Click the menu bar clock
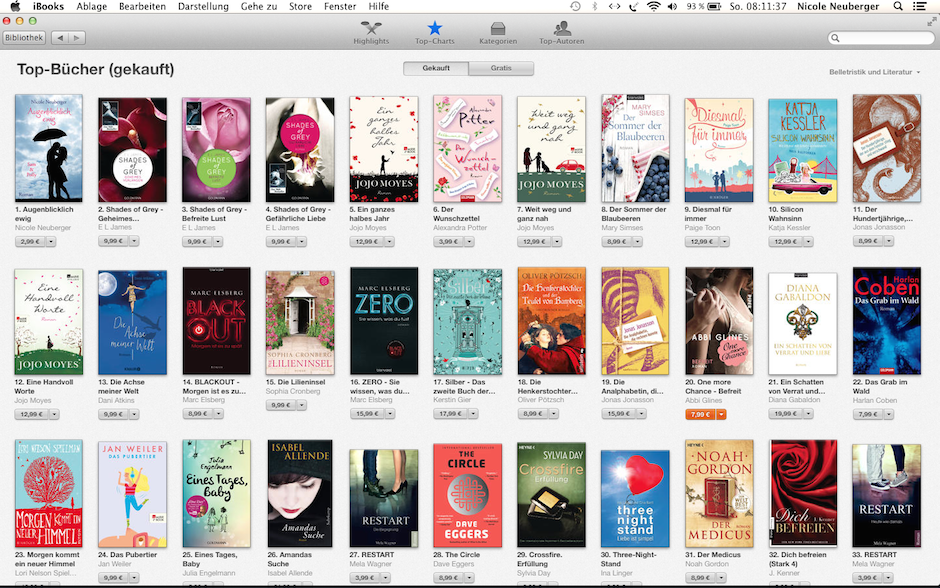Viewport: 940px width, 588px height. [758, 6]
